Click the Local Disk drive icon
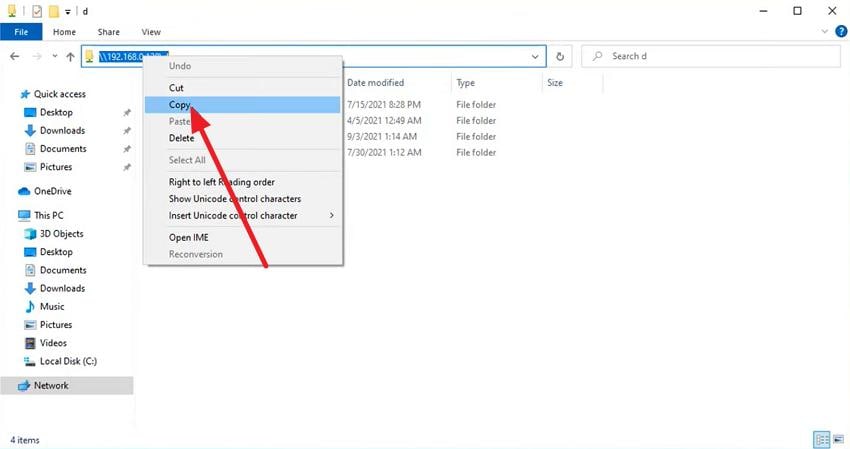Screen dimensions: 850x449 [x=30, y=361]
